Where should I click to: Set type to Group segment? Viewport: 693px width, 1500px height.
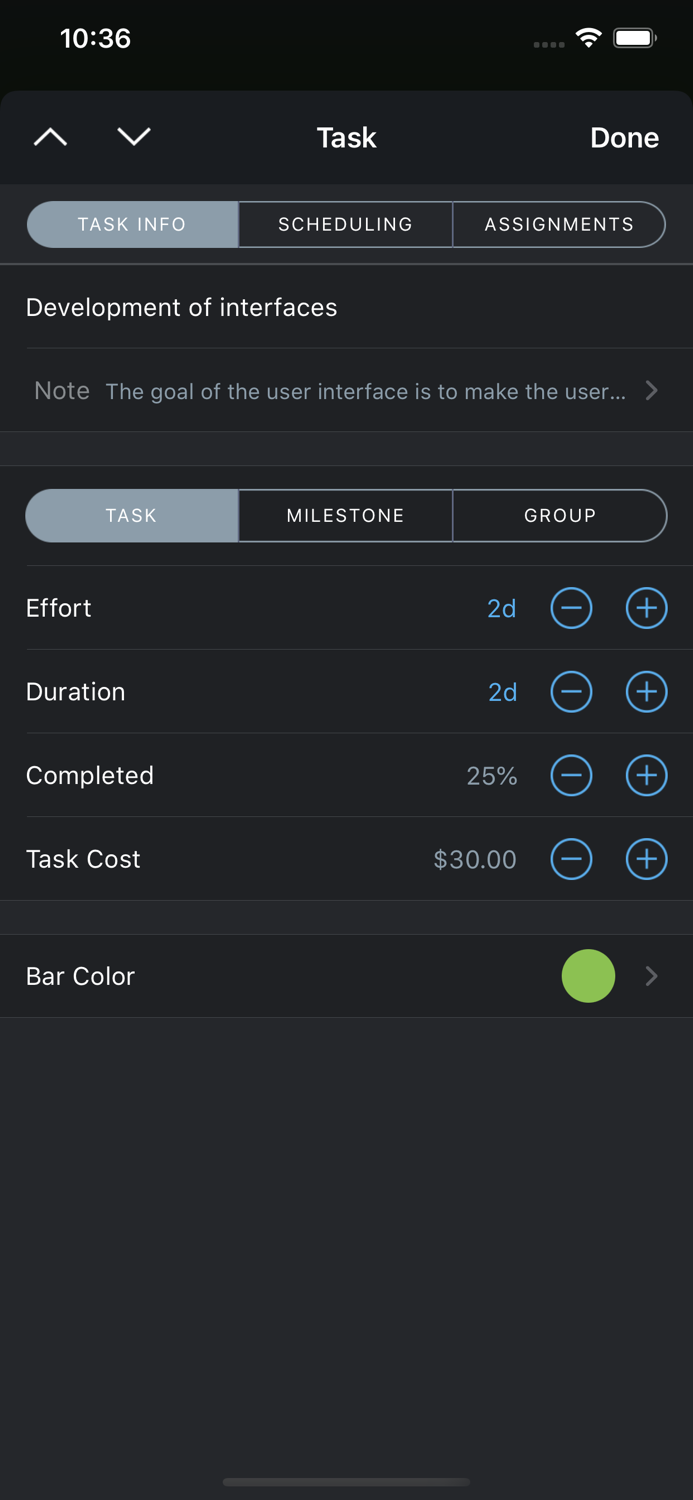pyautogui.click(x=560, y=516)
